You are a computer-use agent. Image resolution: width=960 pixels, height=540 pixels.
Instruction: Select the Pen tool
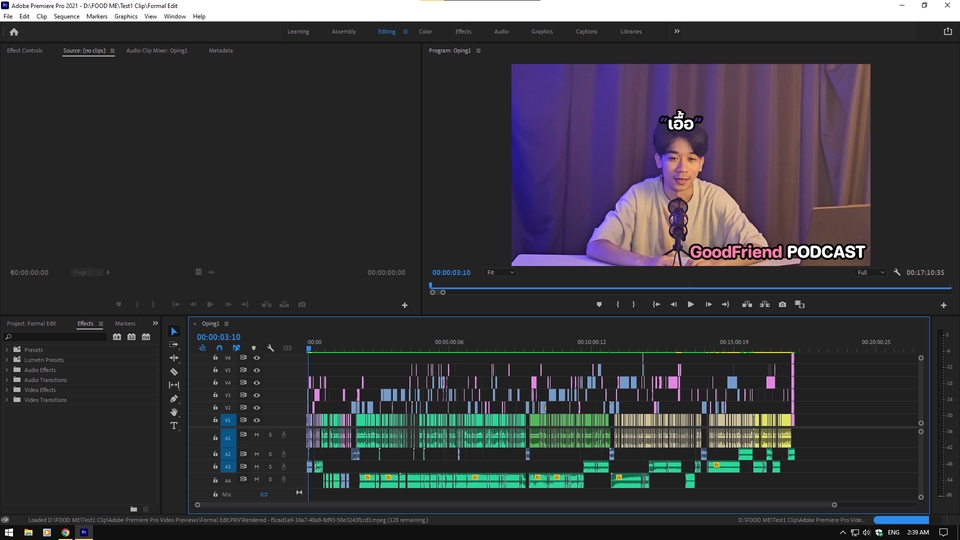174,398
